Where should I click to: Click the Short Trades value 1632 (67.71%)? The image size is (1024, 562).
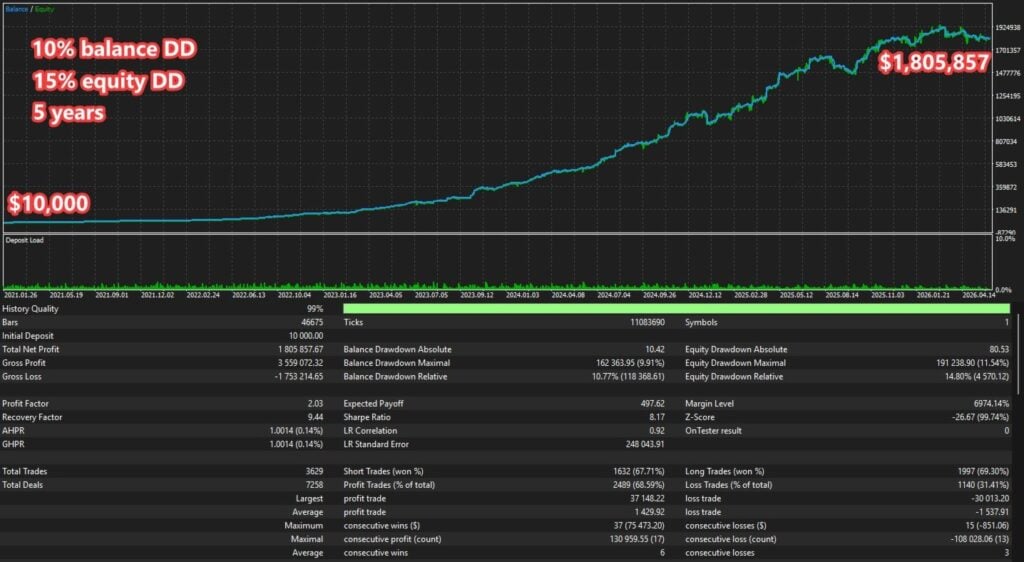638,471
